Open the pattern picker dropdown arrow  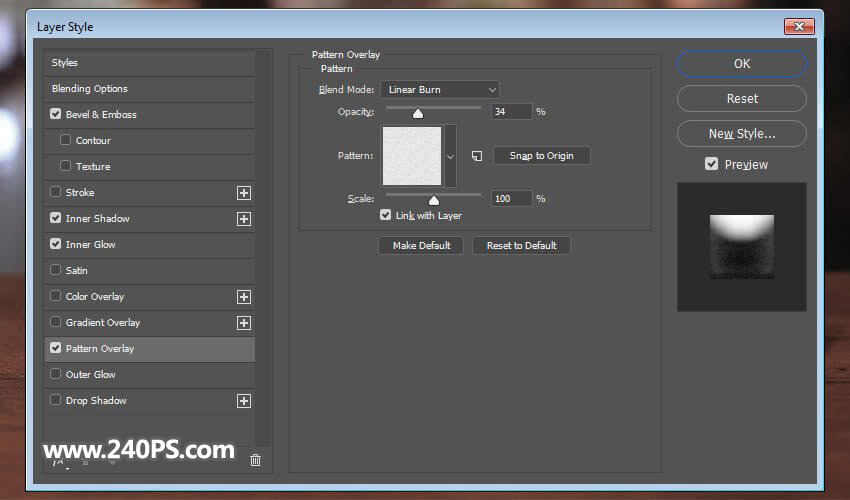[x=450, y=156]
